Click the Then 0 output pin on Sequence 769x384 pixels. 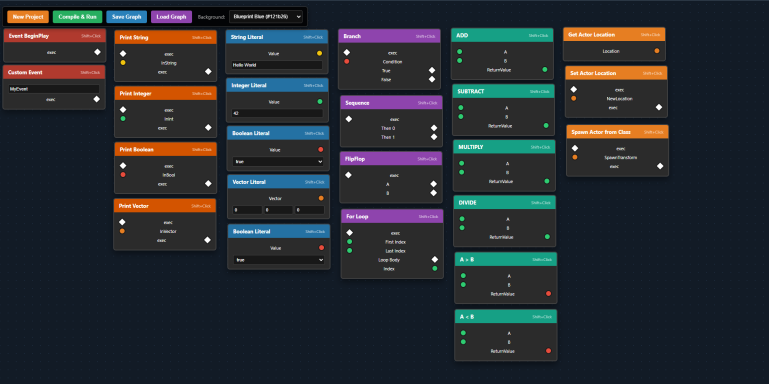click(x=434, y=128)
